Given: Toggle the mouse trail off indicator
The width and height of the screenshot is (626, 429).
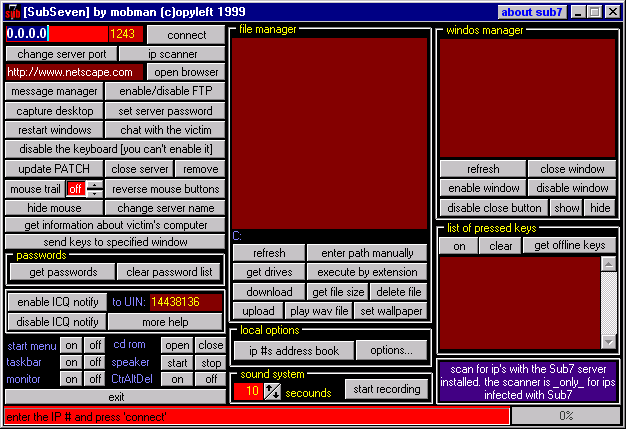Looking at the screenshot, I should 75,189.
